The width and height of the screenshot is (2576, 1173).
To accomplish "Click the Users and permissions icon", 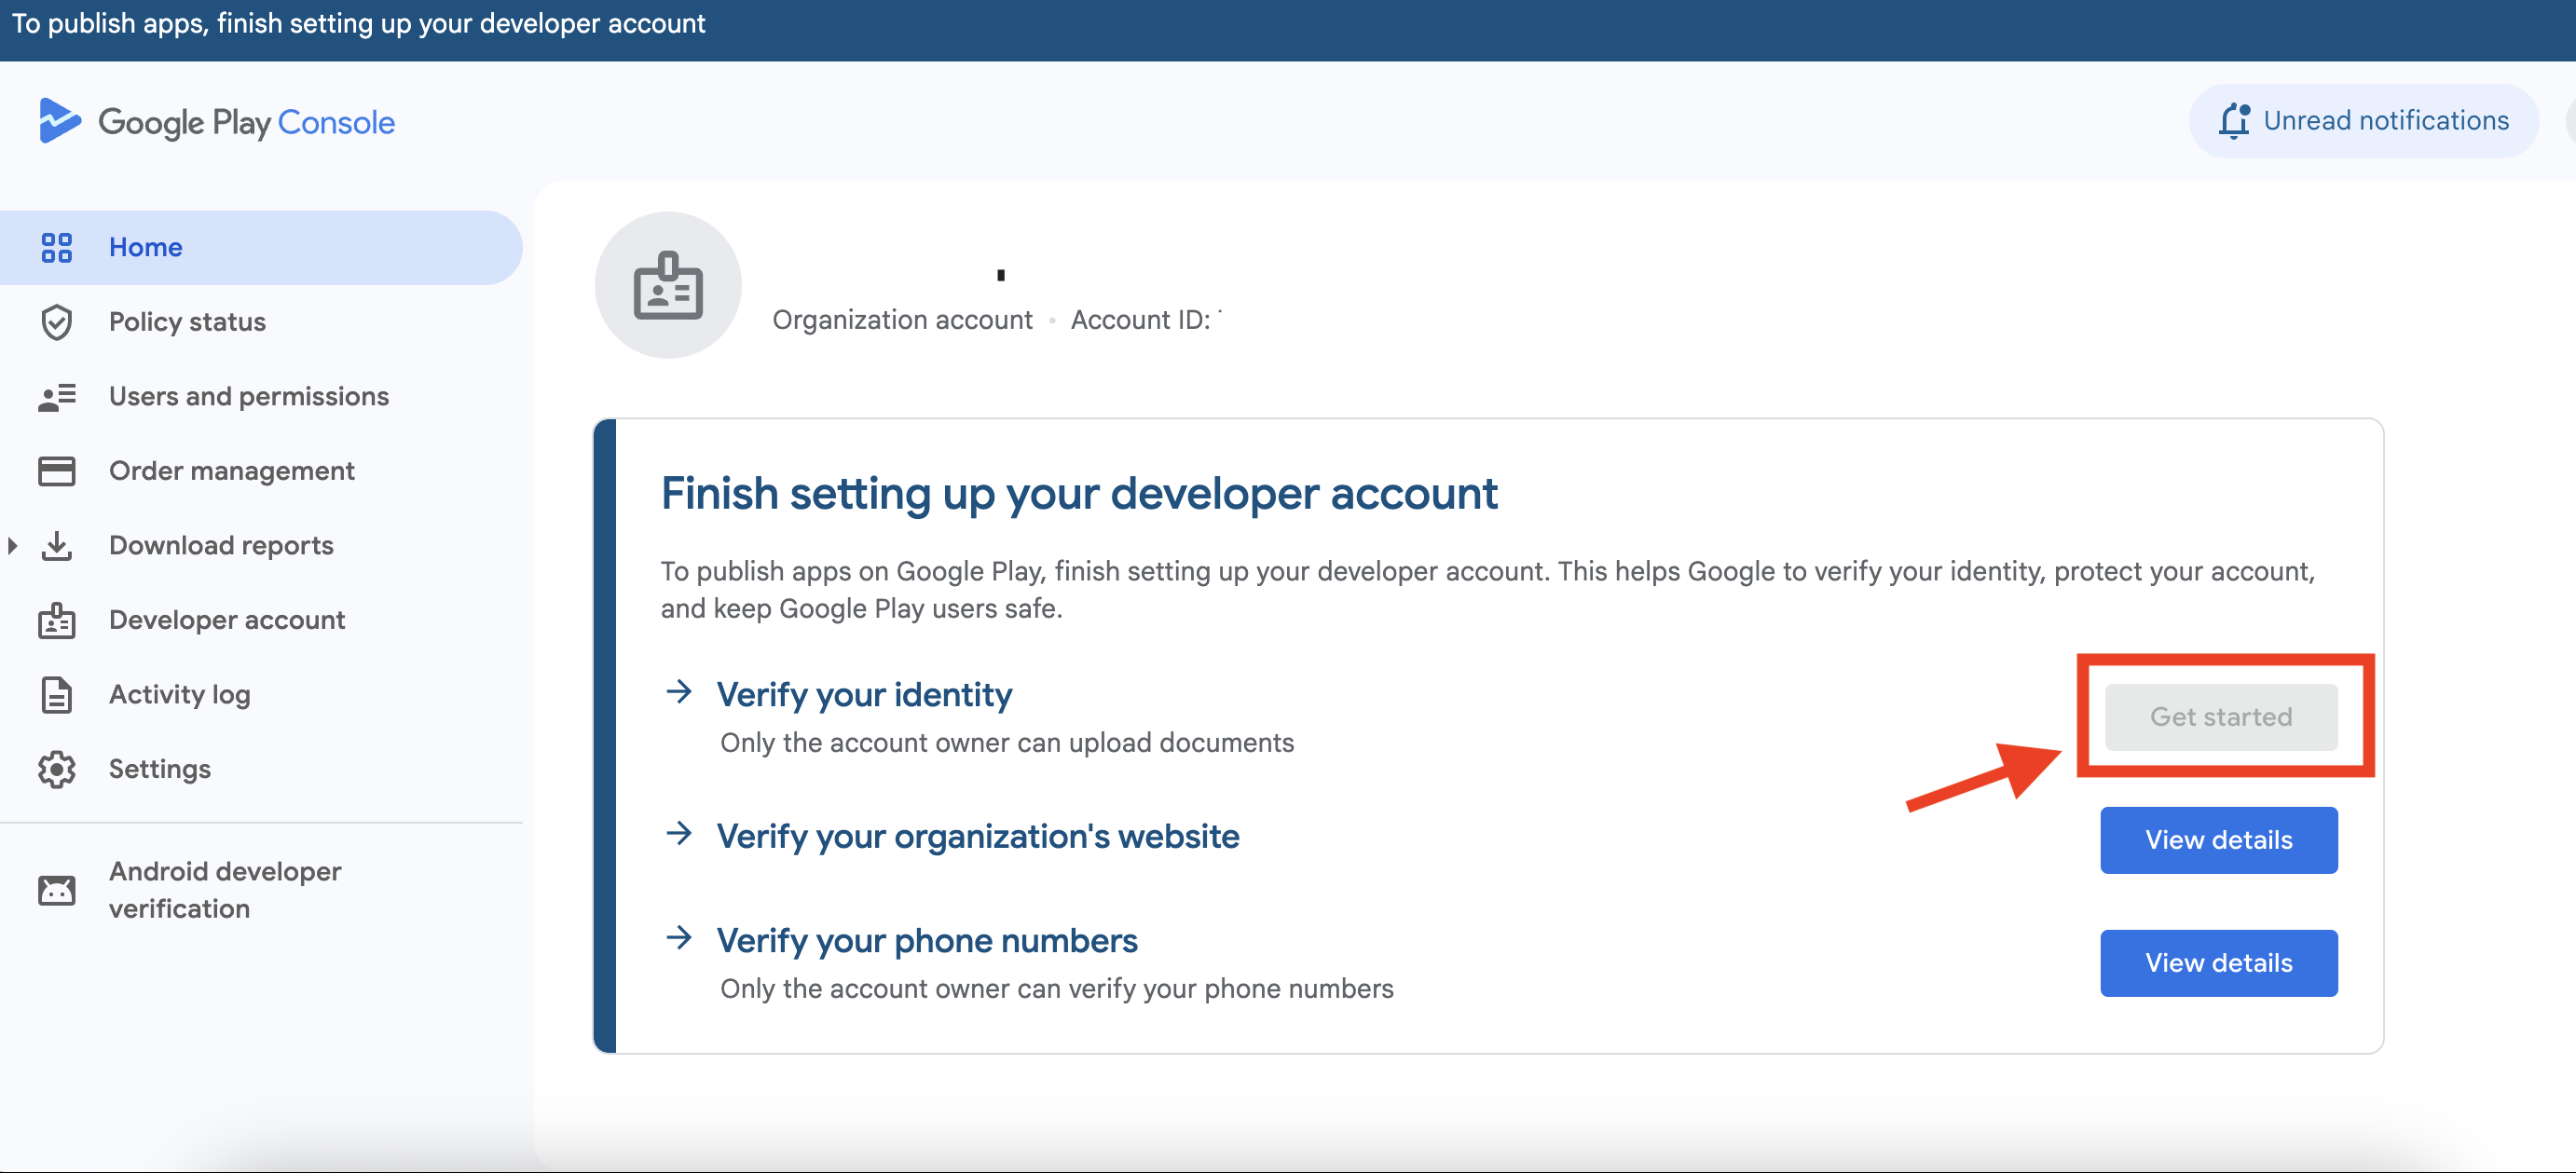I will (x=56, y=397).
